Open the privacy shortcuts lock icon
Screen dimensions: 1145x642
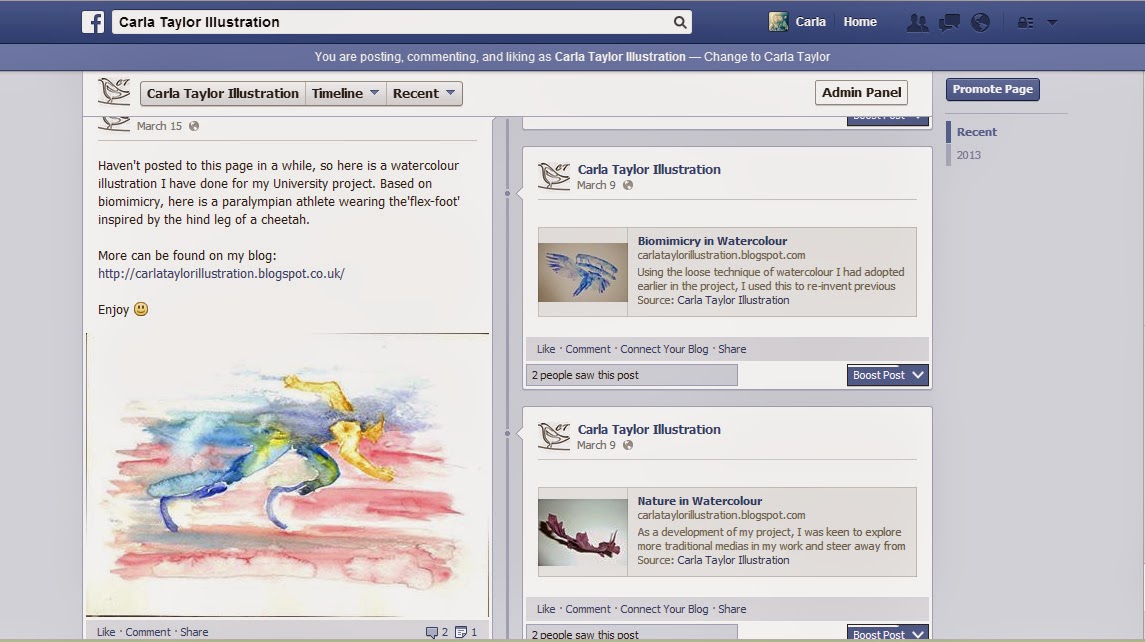click(x=1025, y=23)
